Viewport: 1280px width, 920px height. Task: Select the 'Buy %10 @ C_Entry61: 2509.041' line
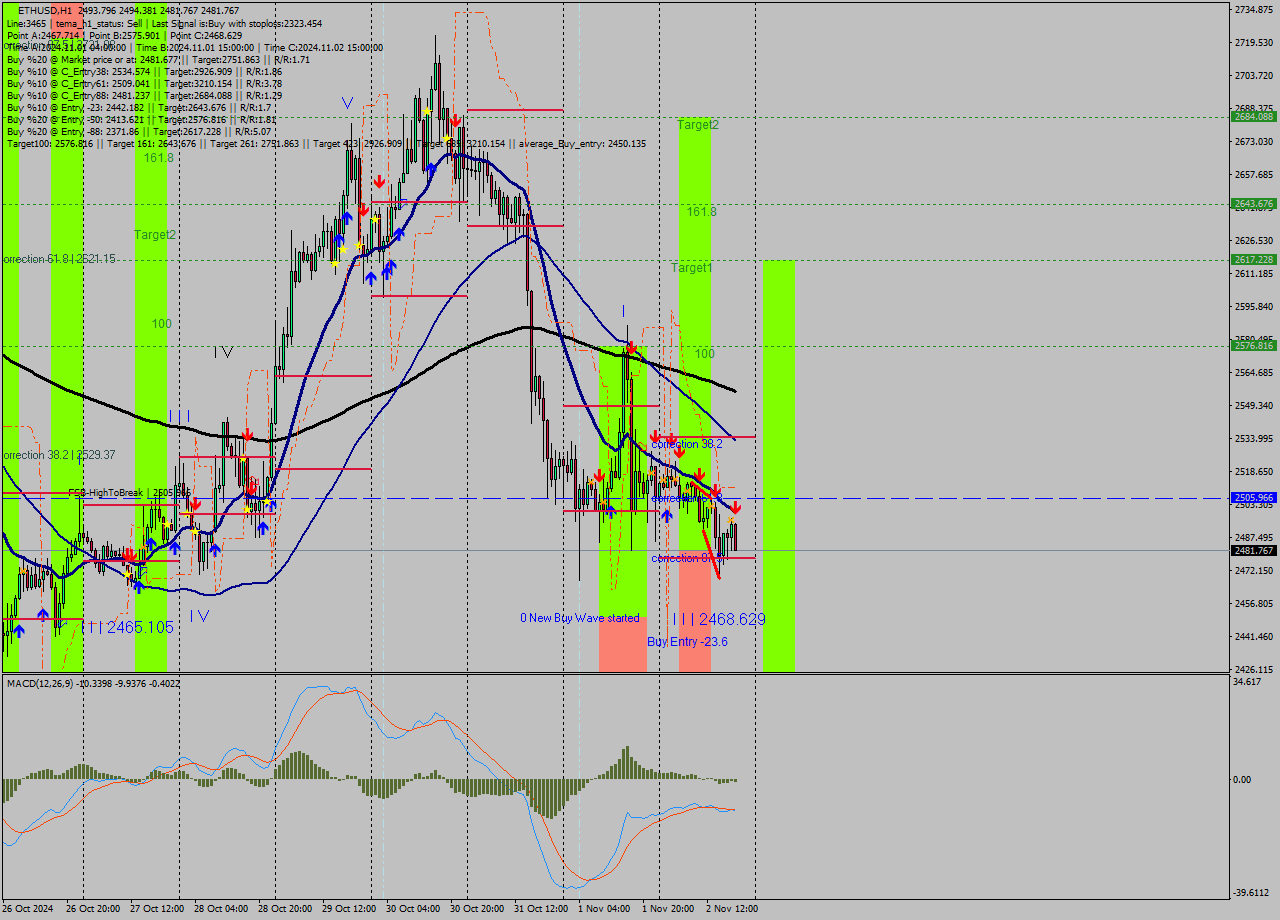coord(144,83)
